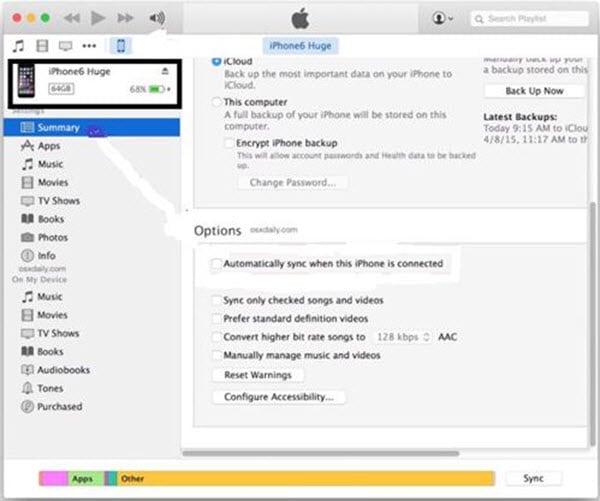Click Configure Accessibility button
The image size is (600, 501).
279,397
